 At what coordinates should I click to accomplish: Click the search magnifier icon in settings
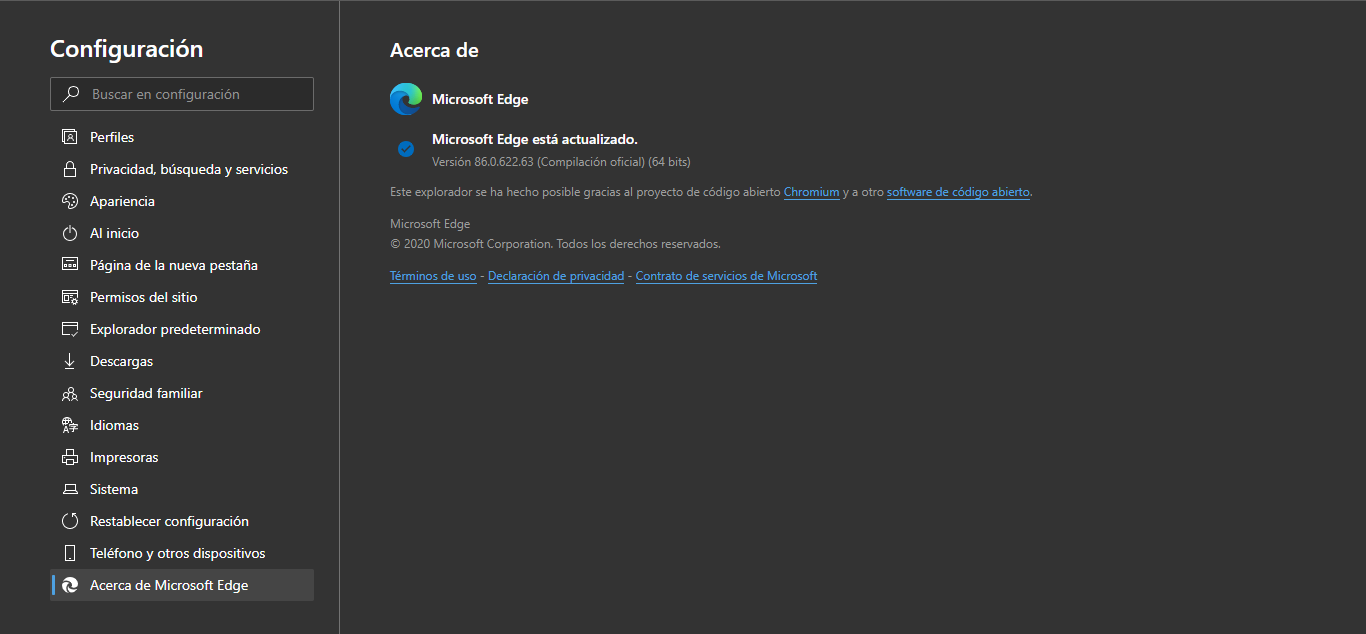point(71,94)
